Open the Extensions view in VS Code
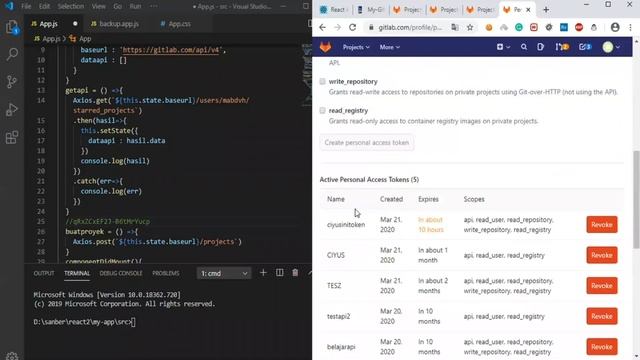 click(12, 137)
